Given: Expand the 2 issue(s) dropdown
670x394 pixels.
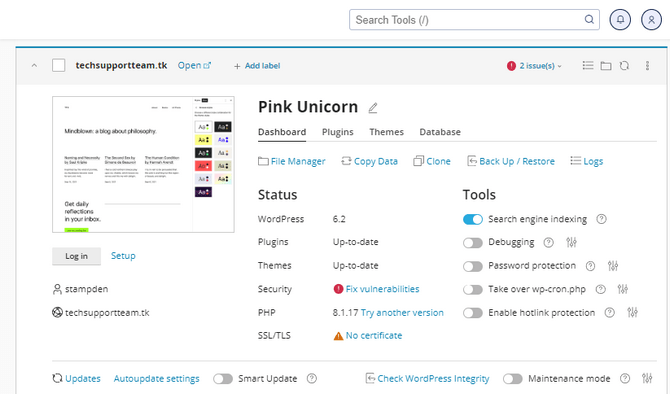Looking at the screenshot, I should click(x=535, y=66).
